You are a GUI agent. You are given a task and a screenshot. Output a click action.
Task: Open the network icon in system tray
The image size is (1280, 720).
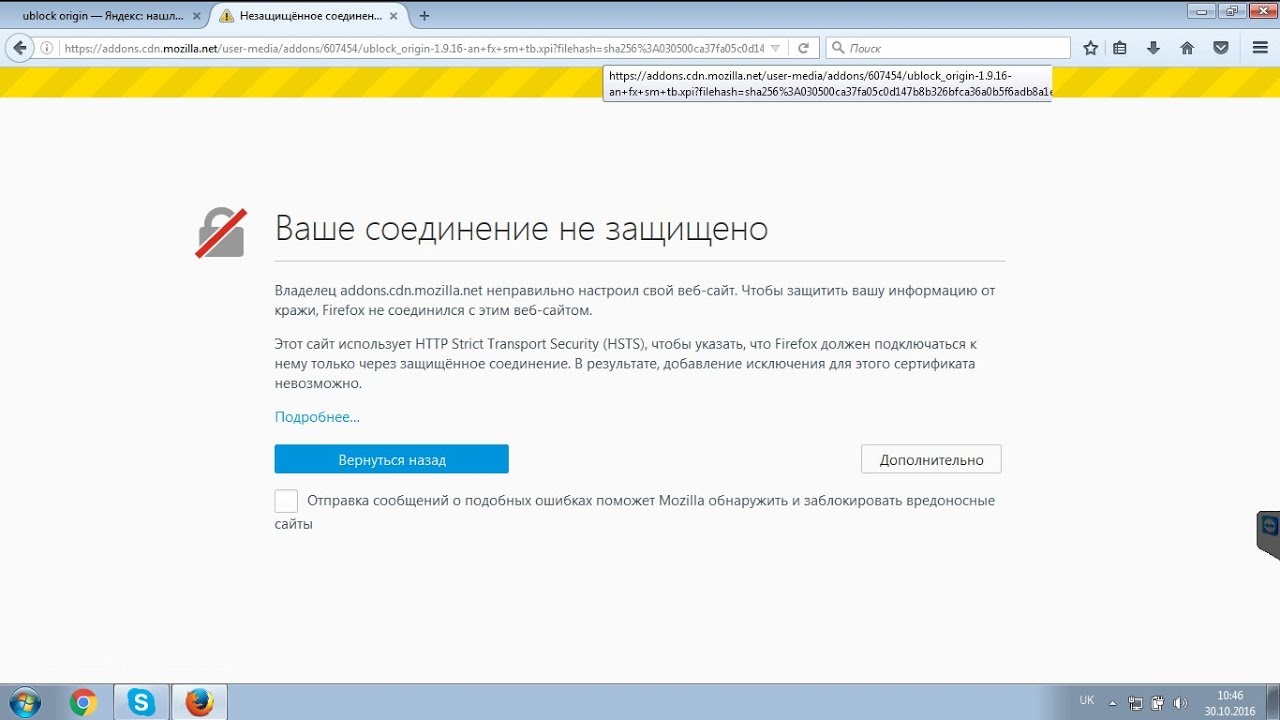(1136, 703)
